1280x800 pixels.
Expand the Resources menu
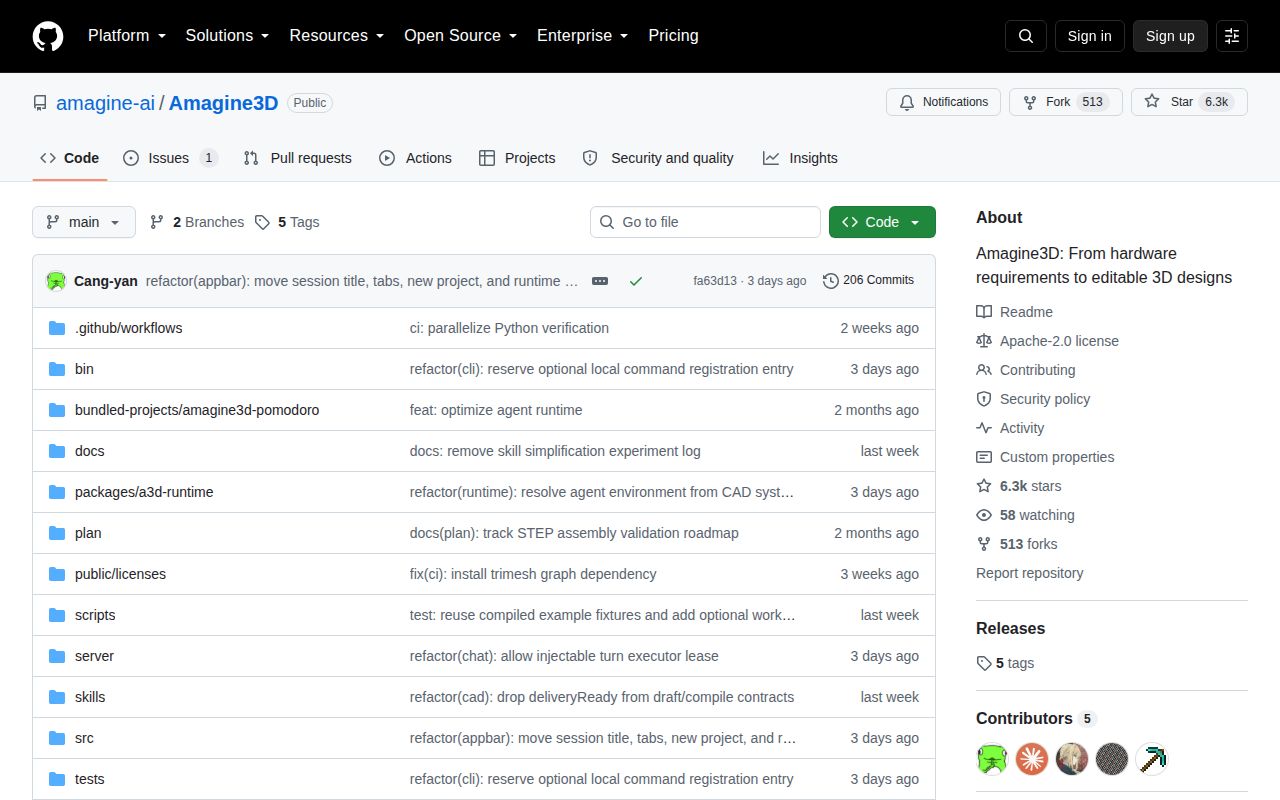[337, 36]
